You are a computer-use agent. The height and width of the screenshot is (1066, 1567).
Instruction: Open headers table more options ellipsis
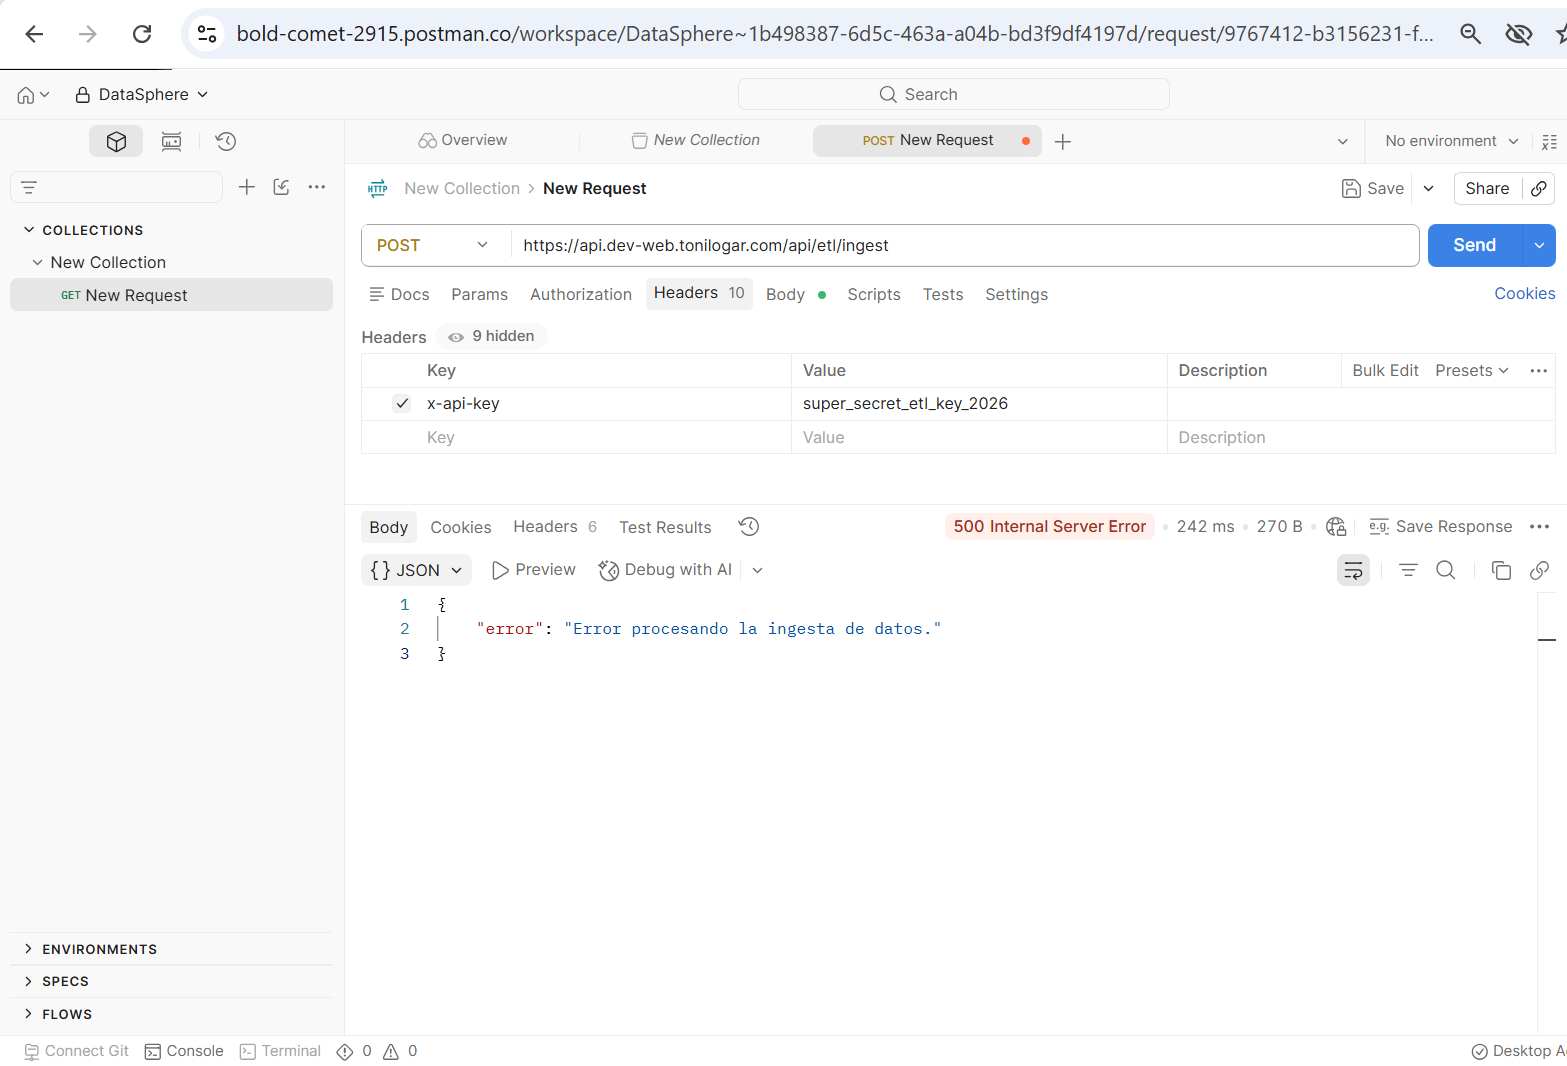tap(1538, 371)
